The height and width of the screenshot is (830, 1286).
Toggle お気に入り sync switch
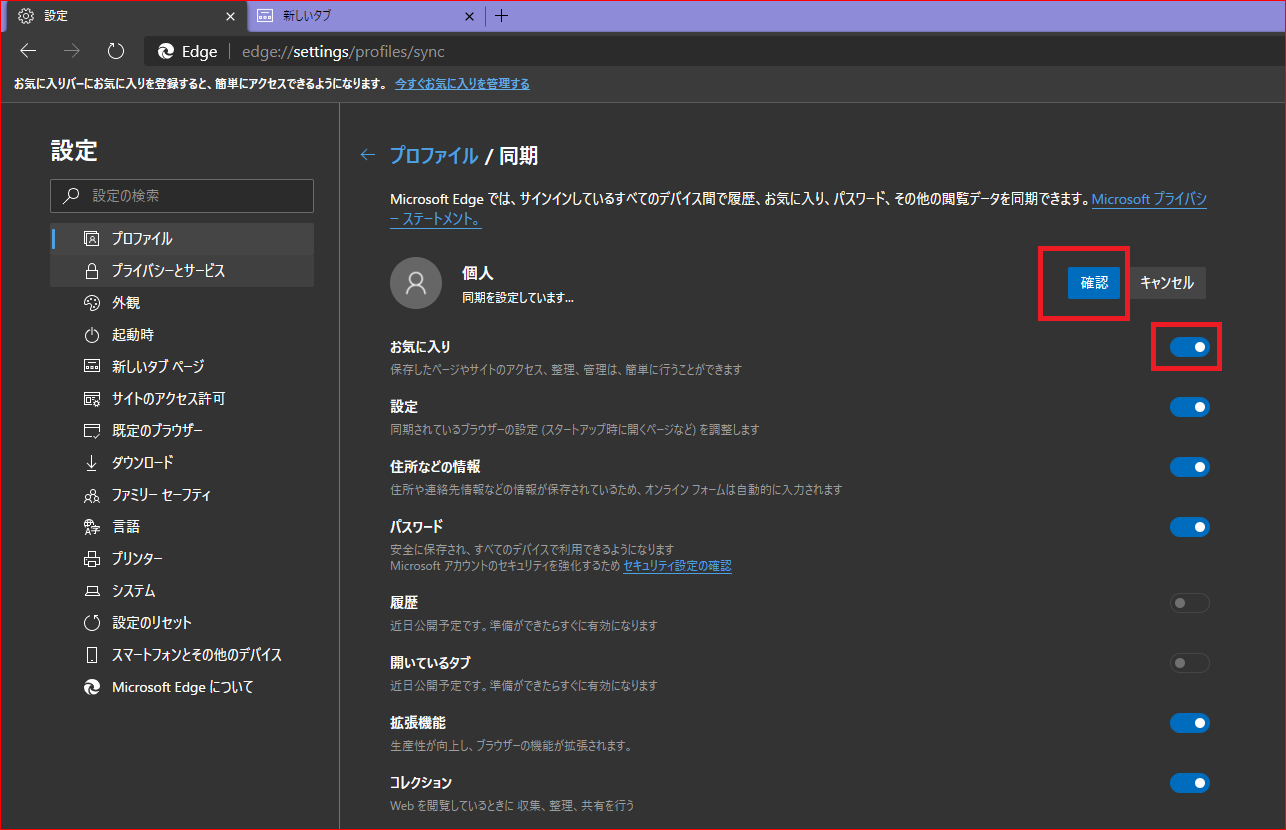1190,347
